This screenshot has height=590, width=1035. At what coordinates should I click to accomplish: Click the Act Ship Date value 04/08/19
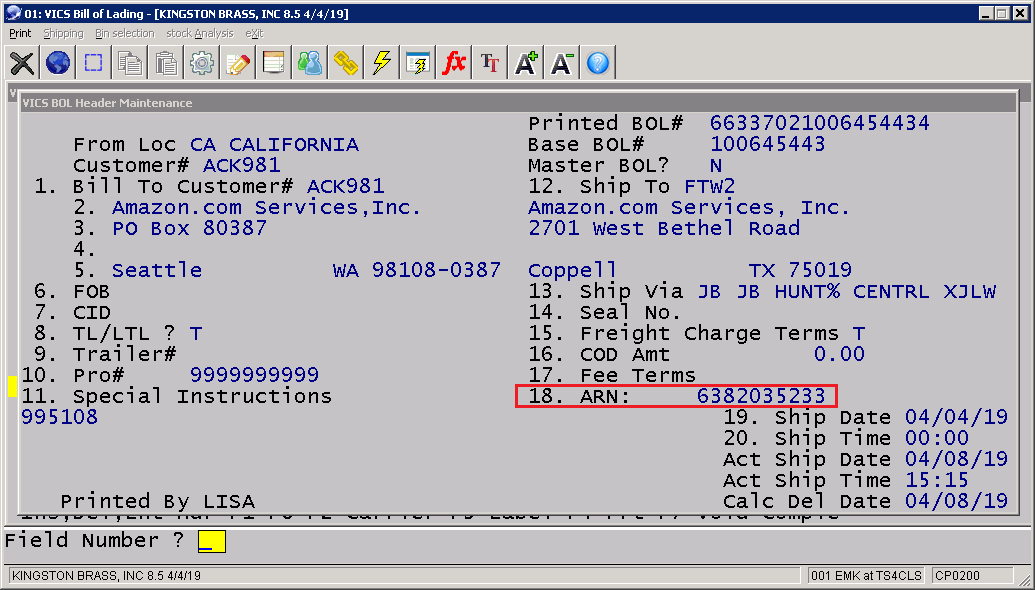(x=956, y=459)
